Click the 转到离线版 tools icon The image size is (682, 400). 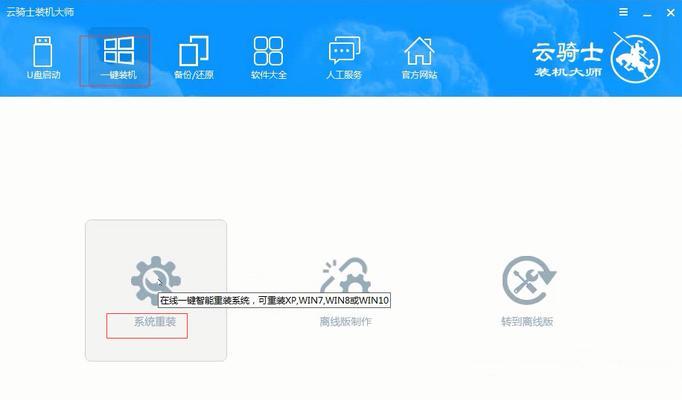point(529,280)
